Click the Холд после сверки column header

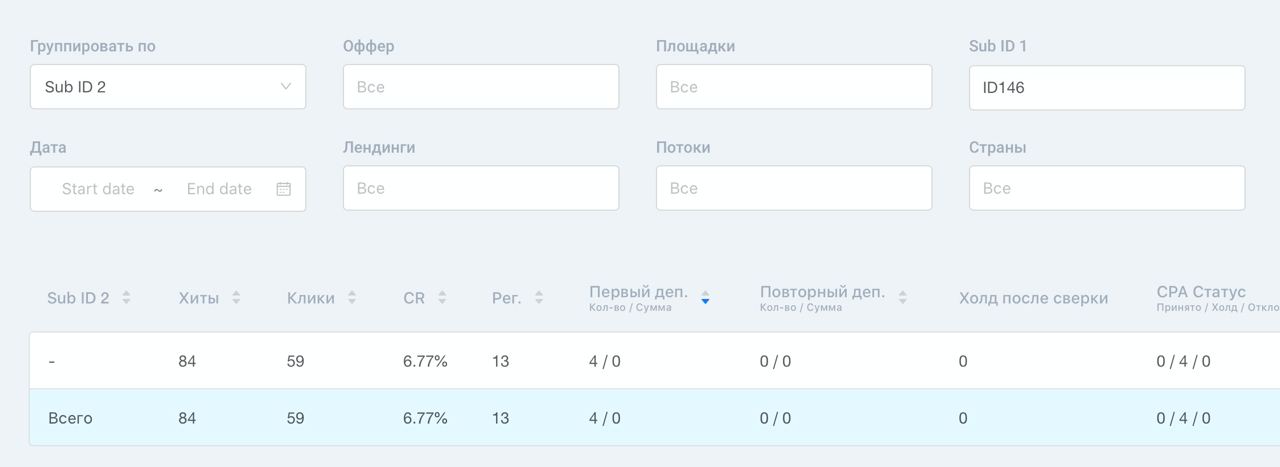coord(1033,298)
